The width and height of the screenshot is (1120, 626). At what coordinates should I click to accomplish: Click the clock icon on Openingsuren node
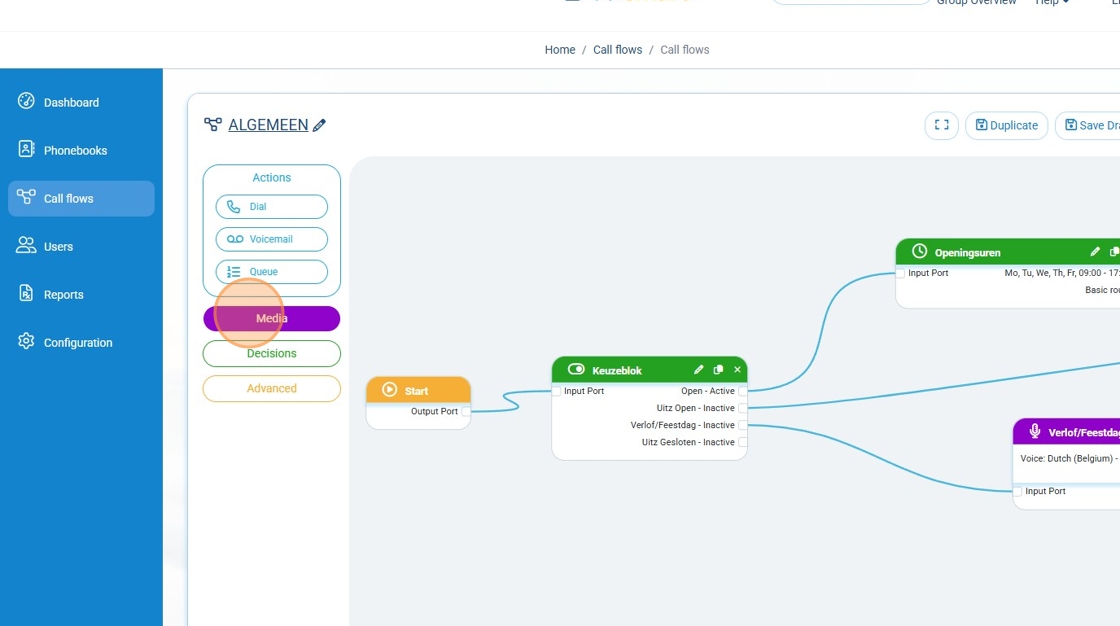click(x=919, y=252)
